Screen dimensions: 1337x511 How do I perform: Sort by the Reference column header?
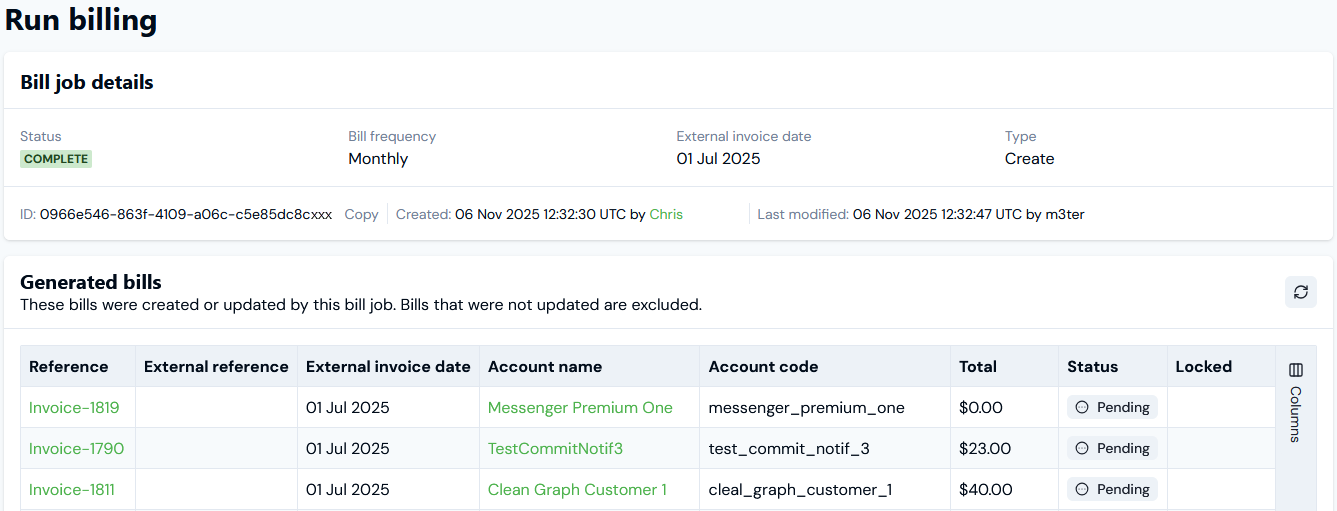[x=68, y=366]
